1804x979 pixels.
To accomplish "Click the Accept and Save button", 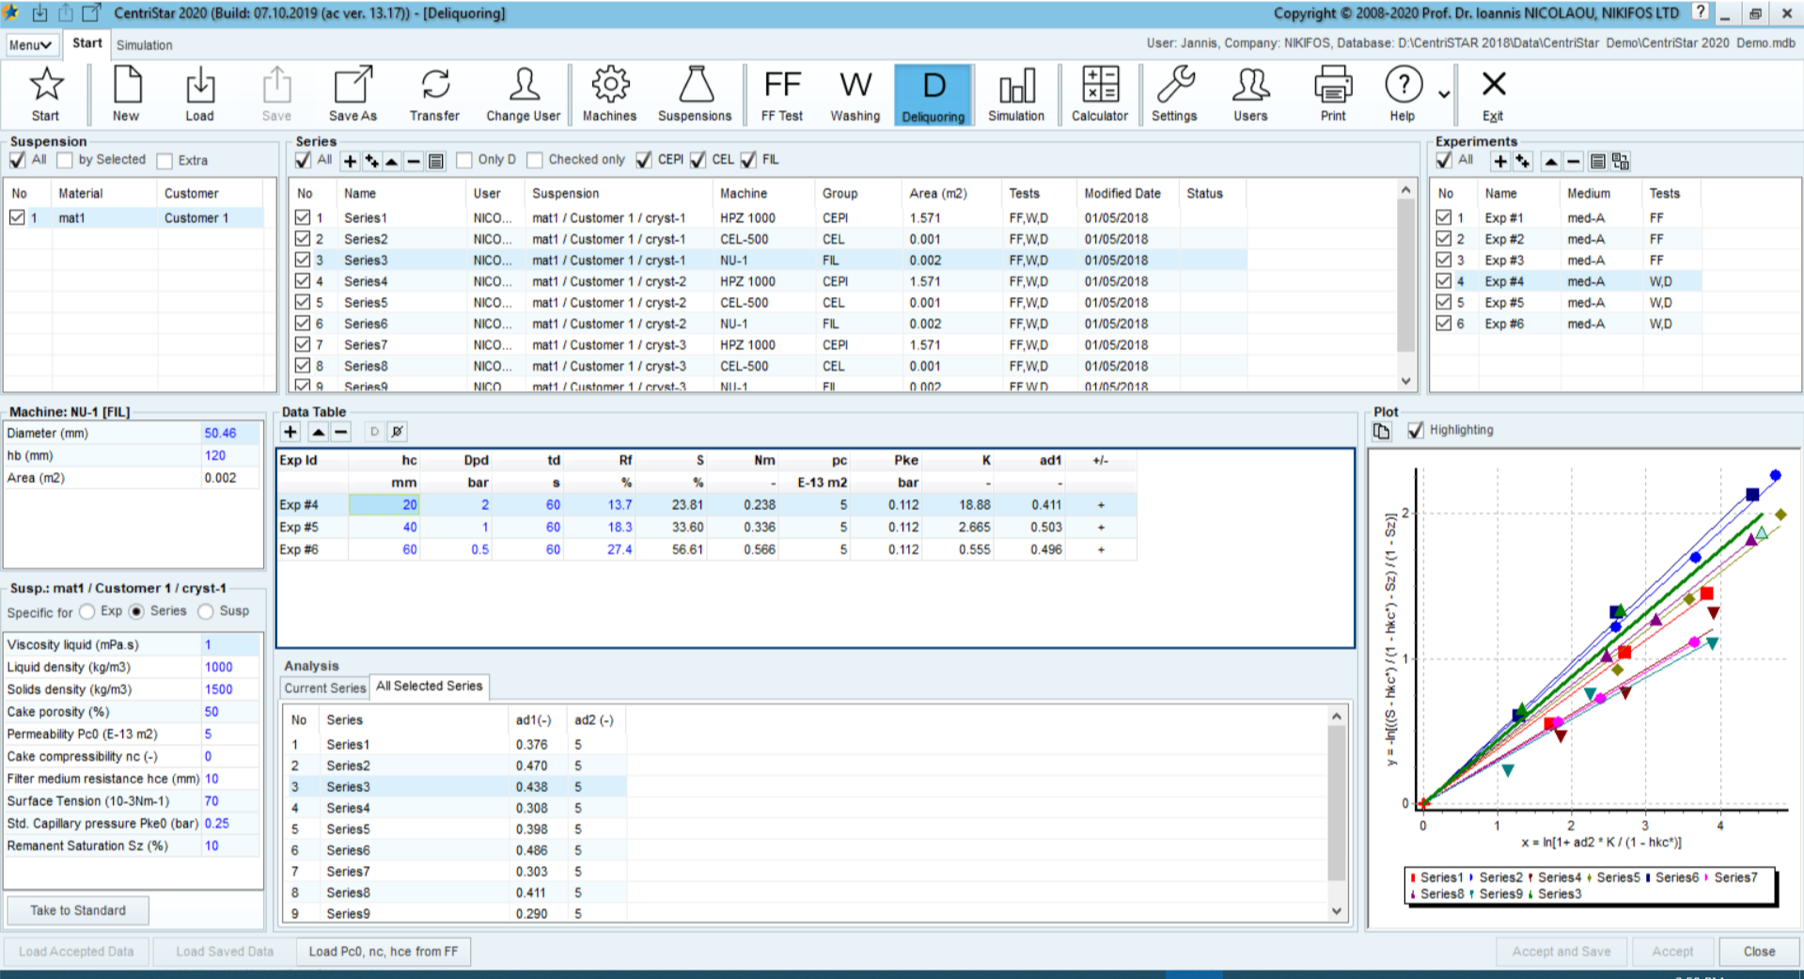I will 1561,951.
